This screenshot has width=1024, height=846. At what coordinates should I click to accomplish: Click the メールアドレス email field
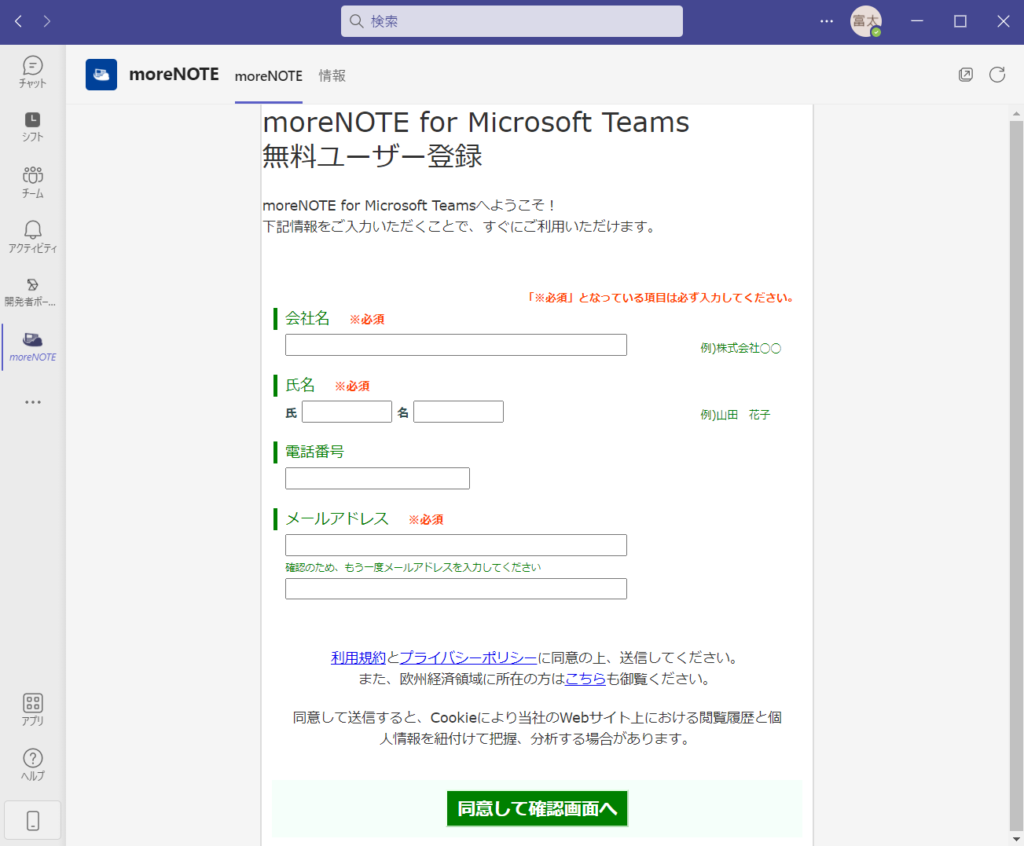tap(456, 545)
